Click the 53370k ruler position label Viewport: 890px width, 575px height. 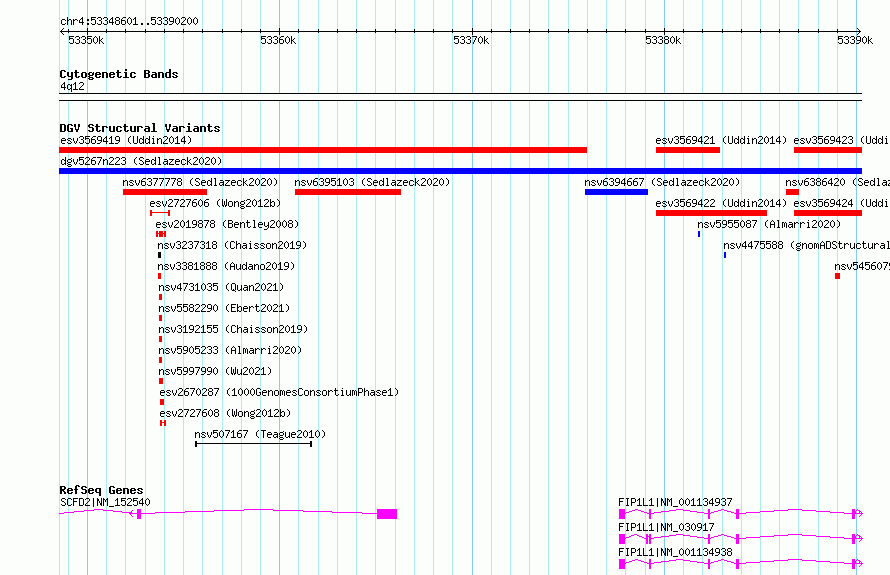pos(471,40)
